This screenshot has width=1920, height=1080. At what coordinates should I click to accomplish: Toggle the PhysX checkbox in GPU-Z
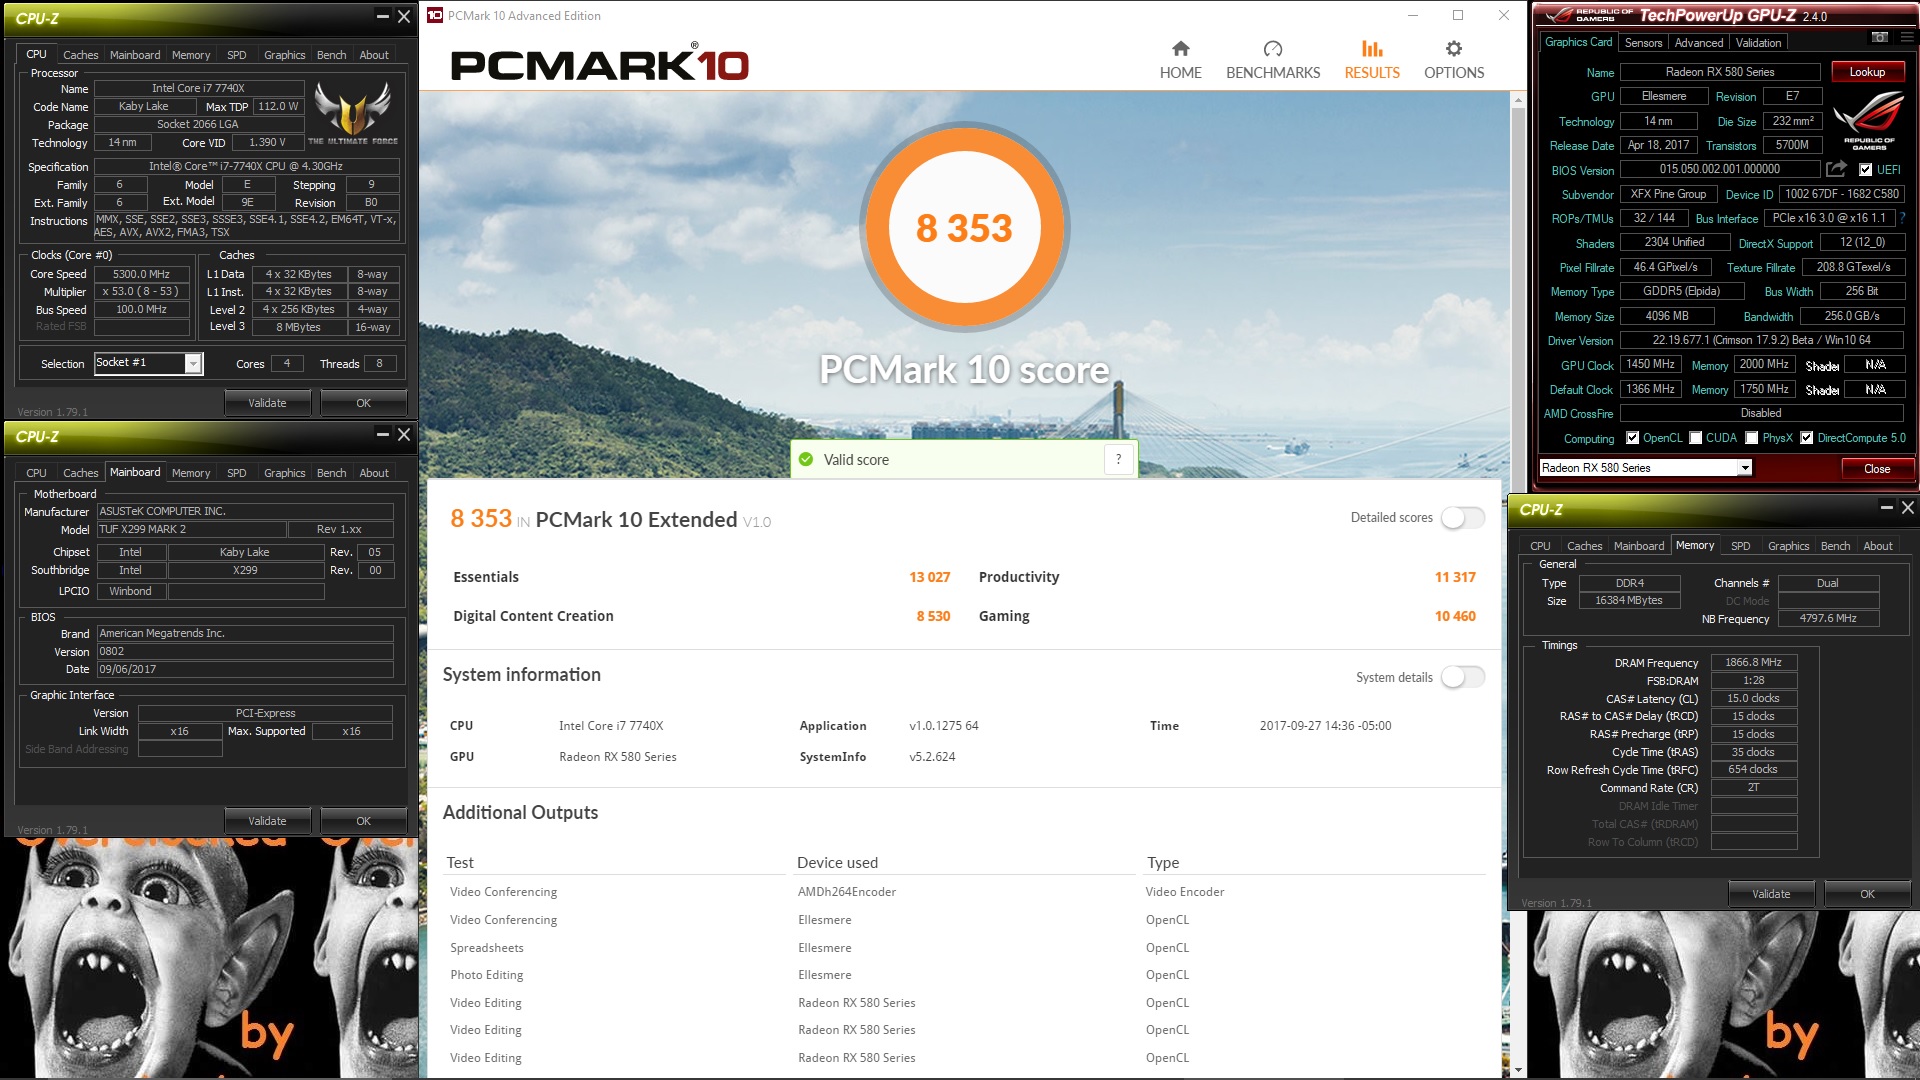[x=1752, y=438]
